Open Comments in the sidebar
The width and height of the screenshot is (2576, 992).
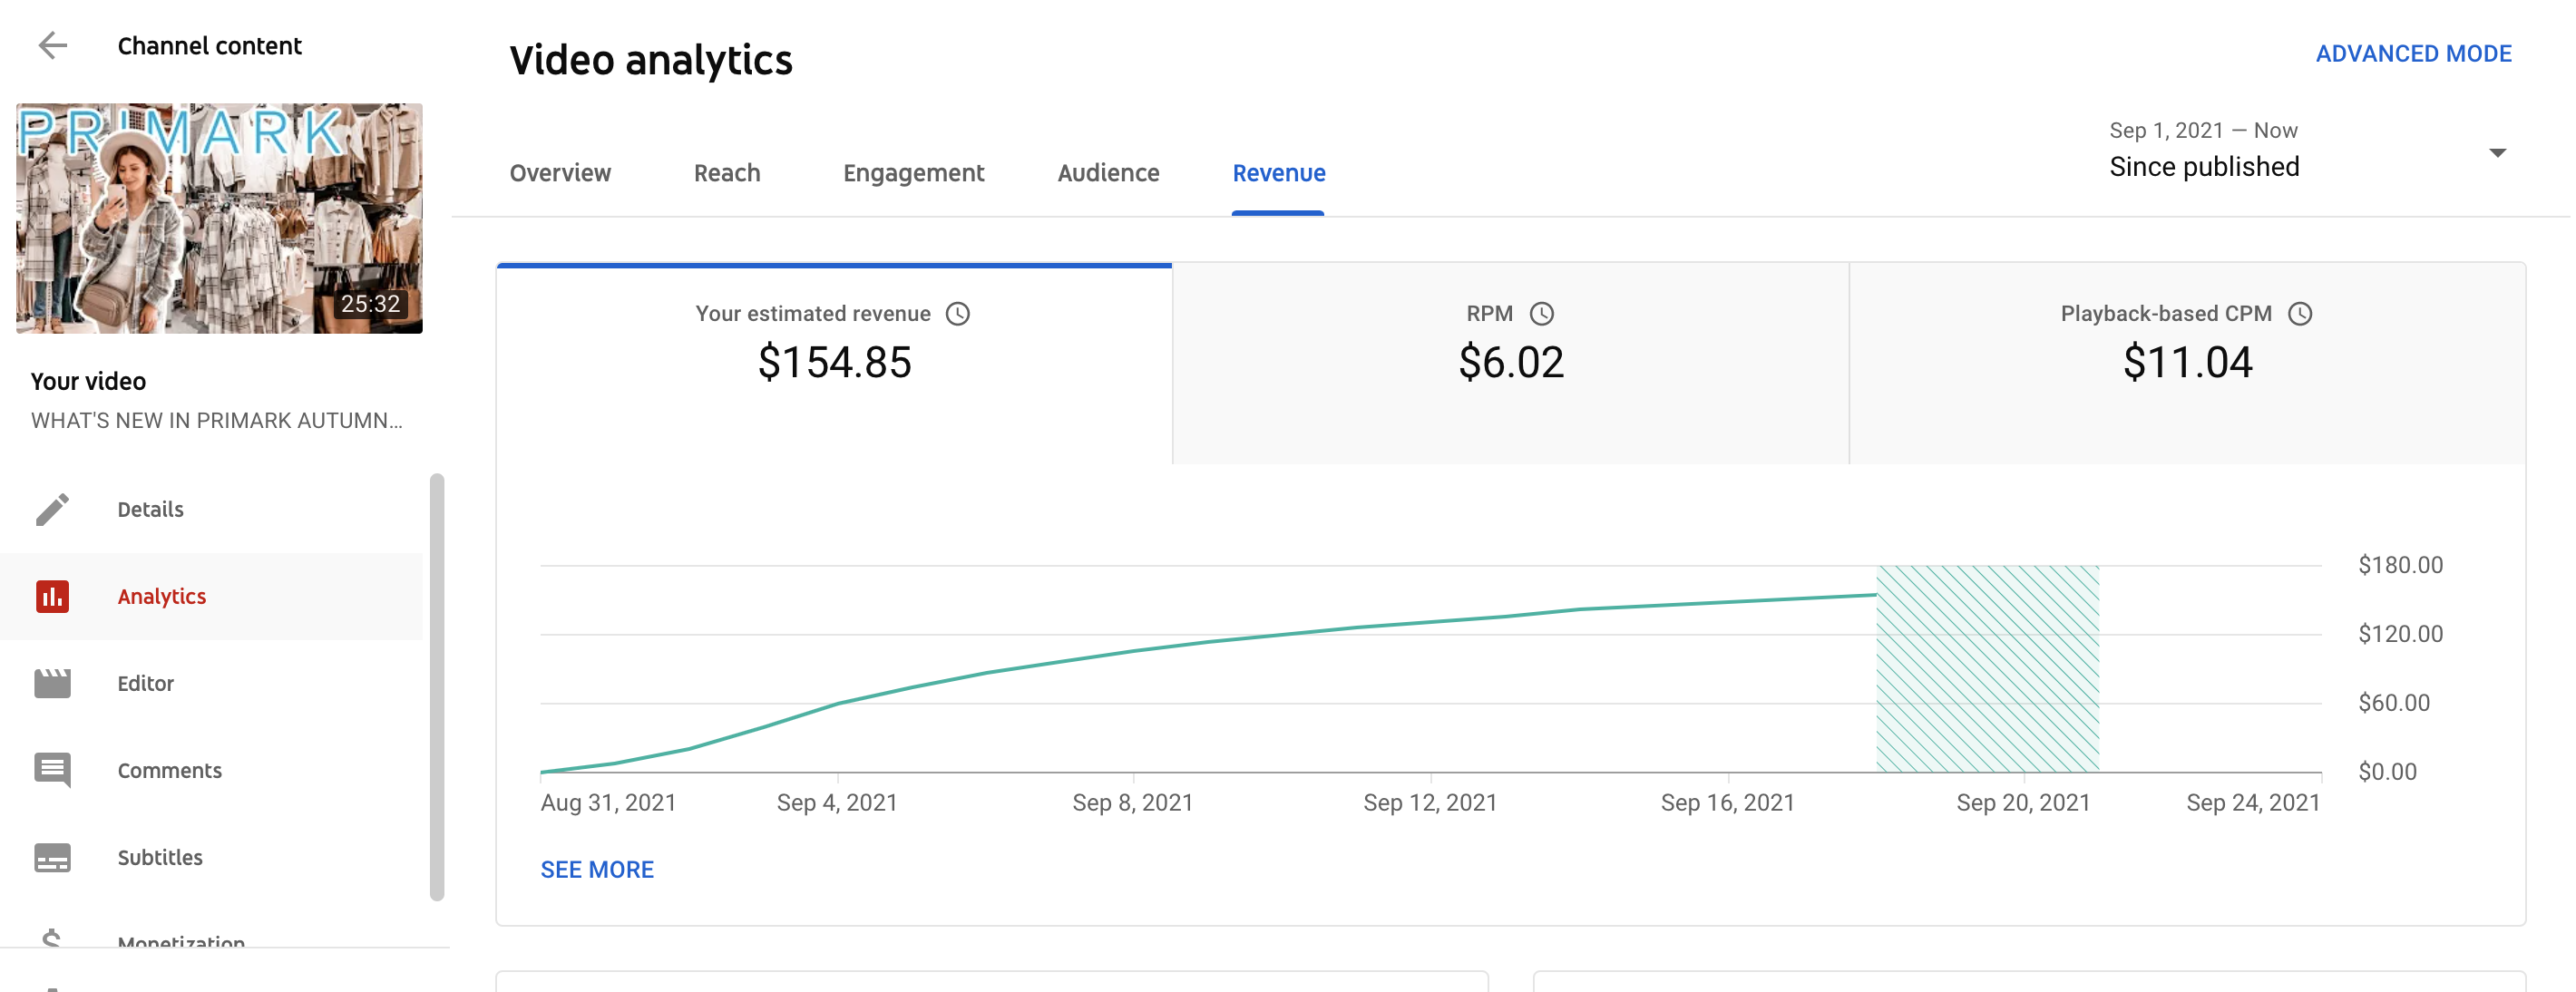(x=211, y=770)
